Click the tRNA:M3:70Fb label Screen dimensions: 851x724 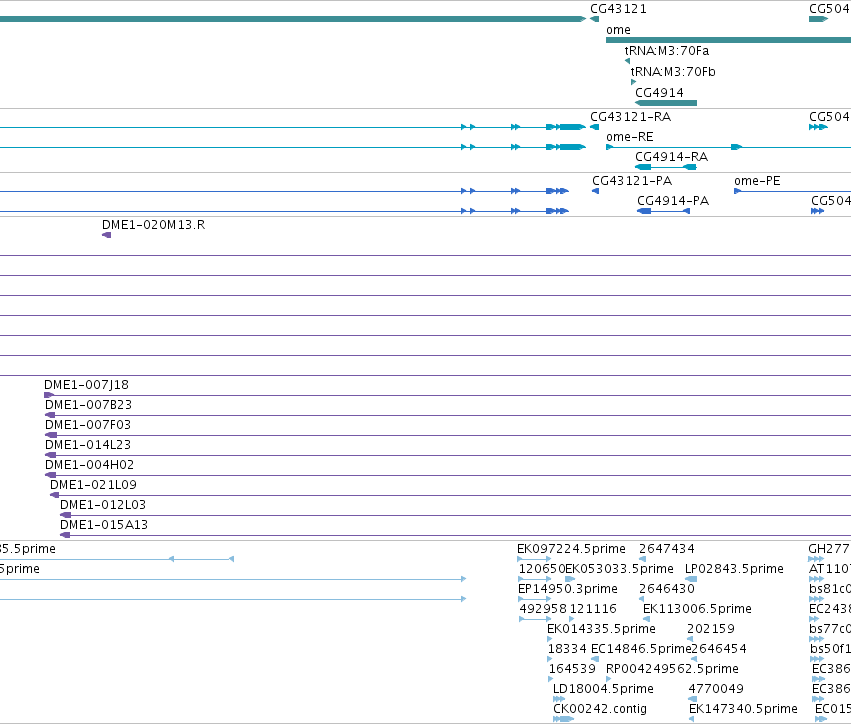(673, 72)
